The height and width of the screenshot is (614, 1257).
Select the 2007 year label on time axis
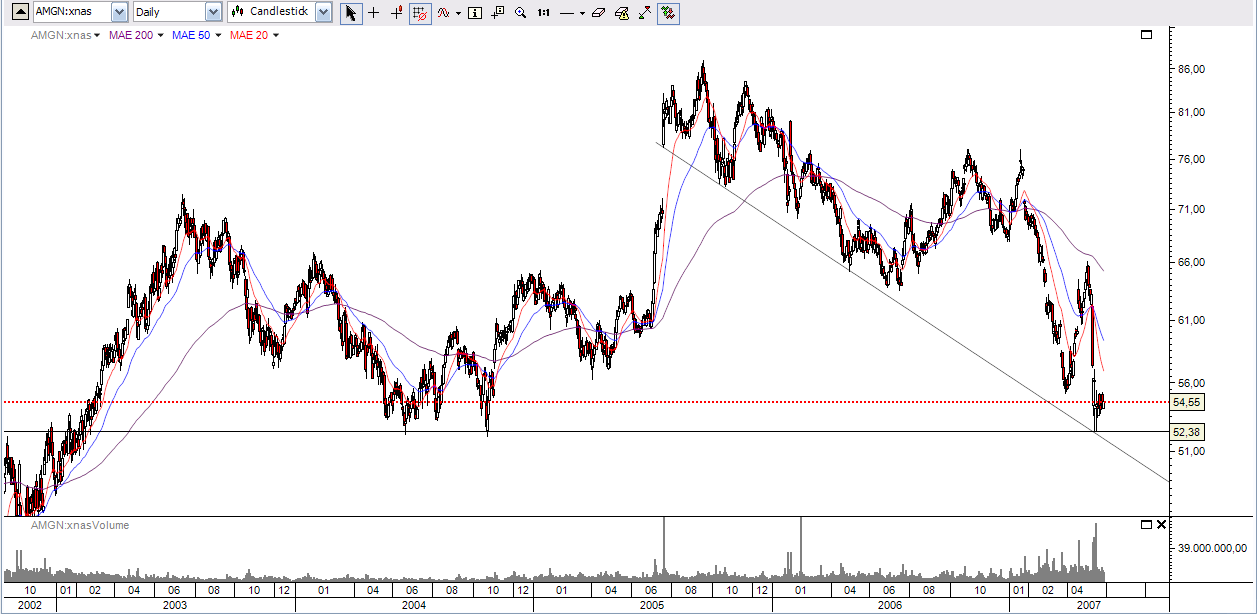point(1087,605)
